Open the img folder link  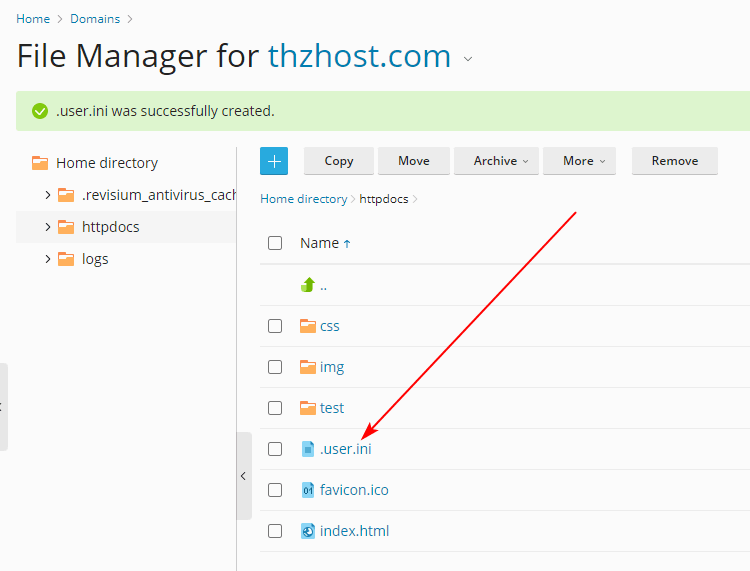coord(332,367)
